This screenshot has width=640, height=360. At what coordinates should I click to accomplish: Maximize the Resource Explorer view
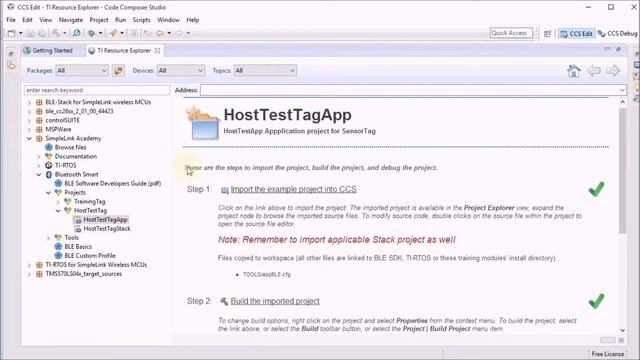click(619, 49)
